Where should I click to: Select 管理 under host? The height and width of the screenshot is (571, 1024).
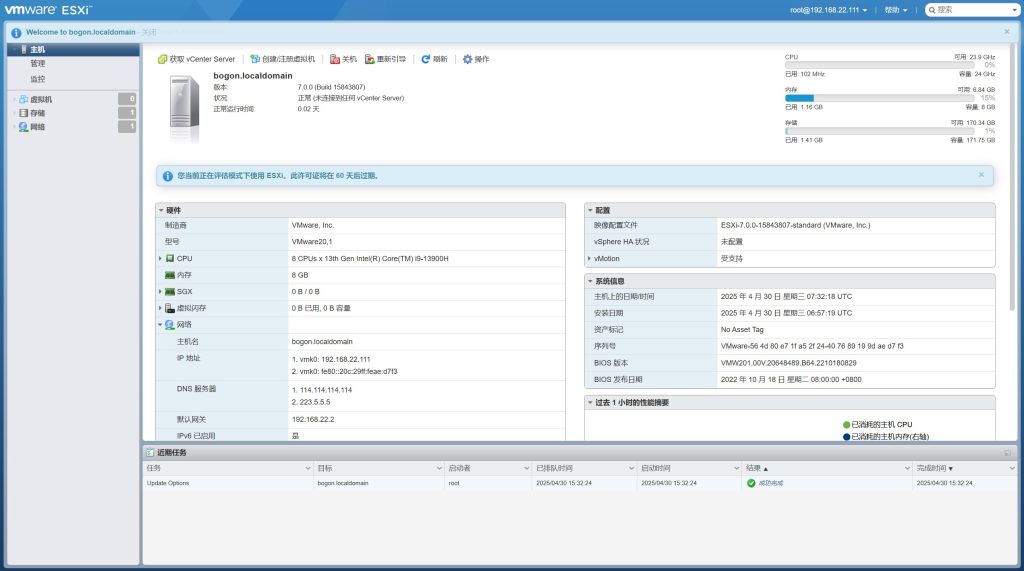tap(38, 64)
